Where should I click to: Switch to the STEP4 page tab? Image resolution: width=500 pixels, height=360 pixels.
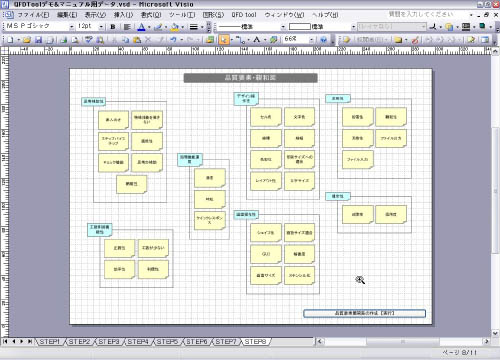pos(137,342)
